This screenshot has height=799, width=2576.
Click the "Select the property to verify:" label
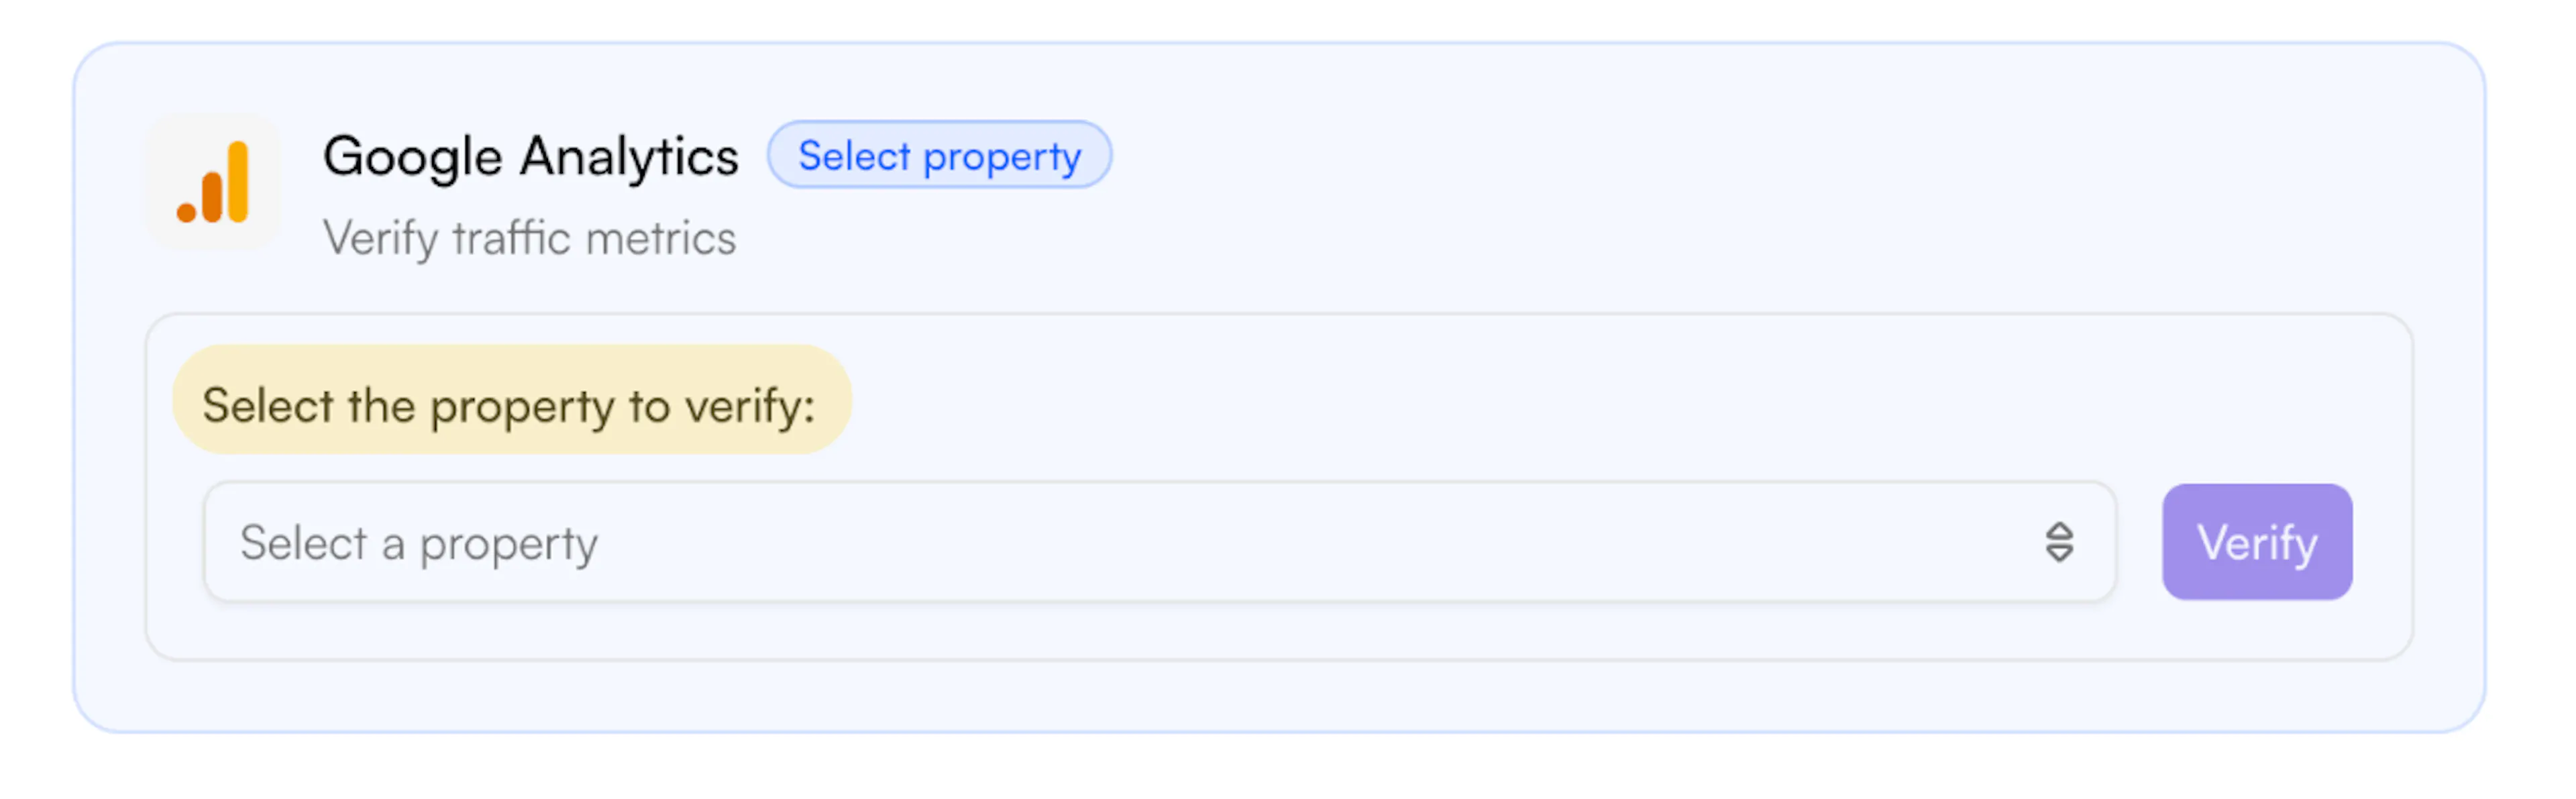pyautogui.click(x=509, y=406)
